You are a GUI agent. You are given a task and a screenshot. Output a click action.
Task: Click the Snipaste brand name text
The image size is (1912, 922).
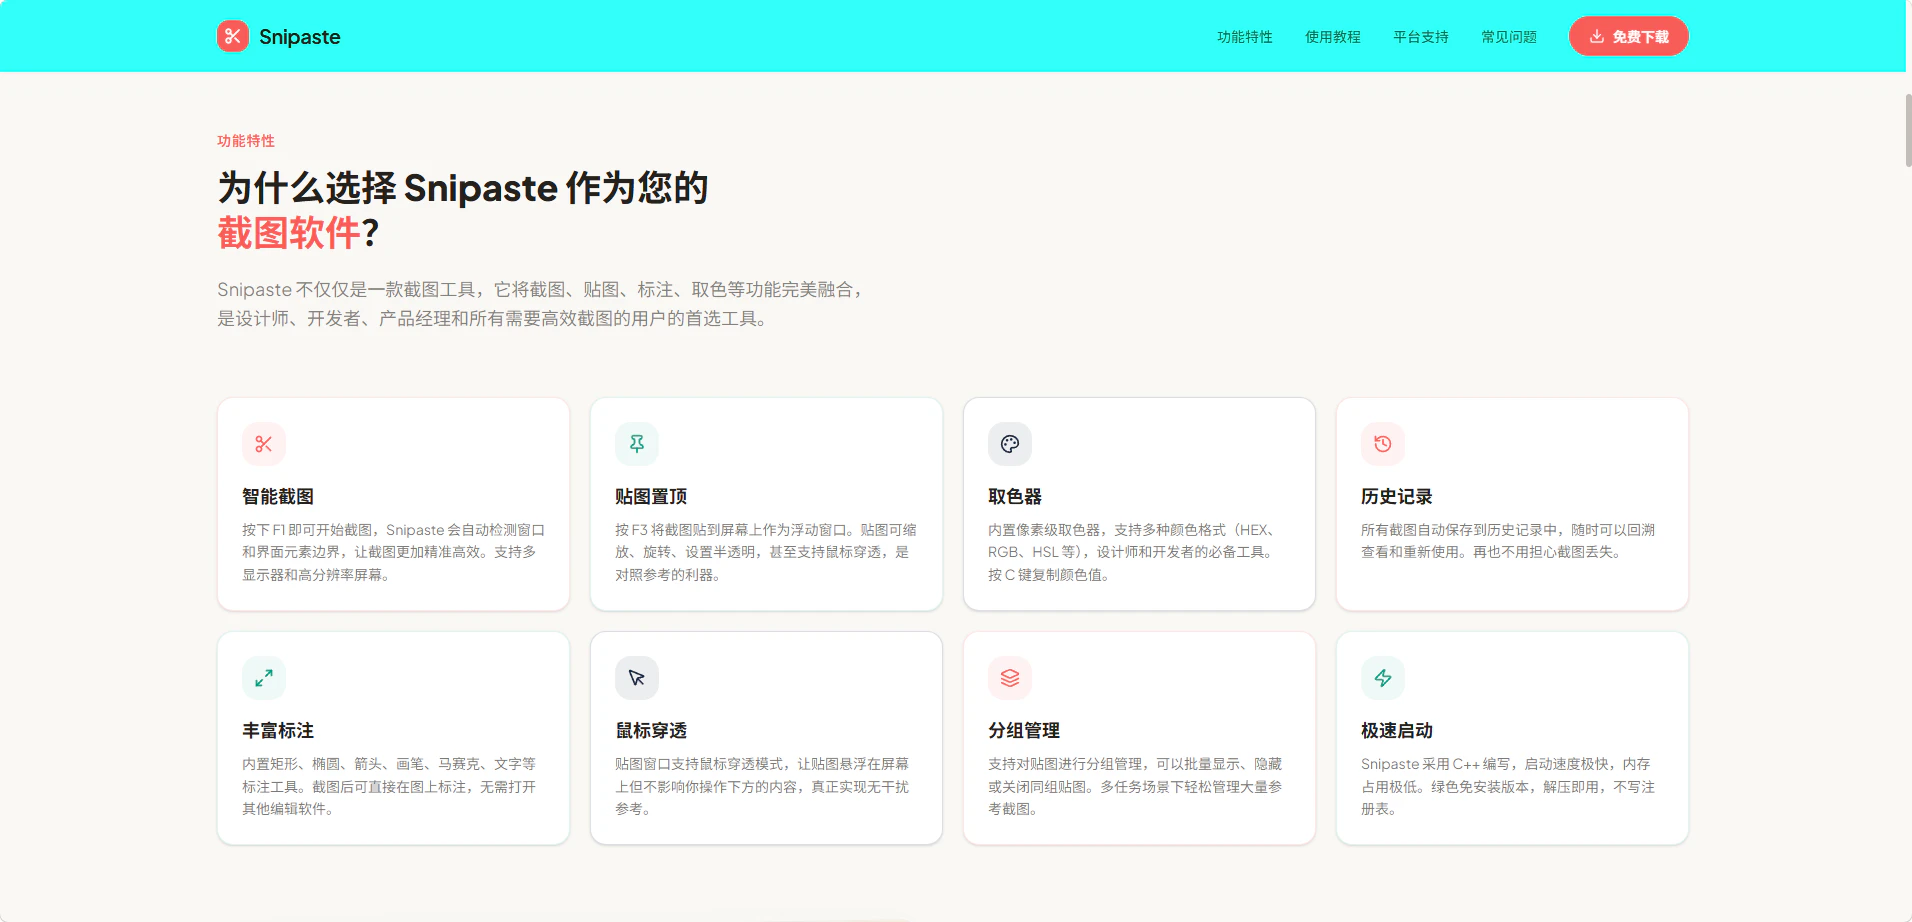coord(300,37)
